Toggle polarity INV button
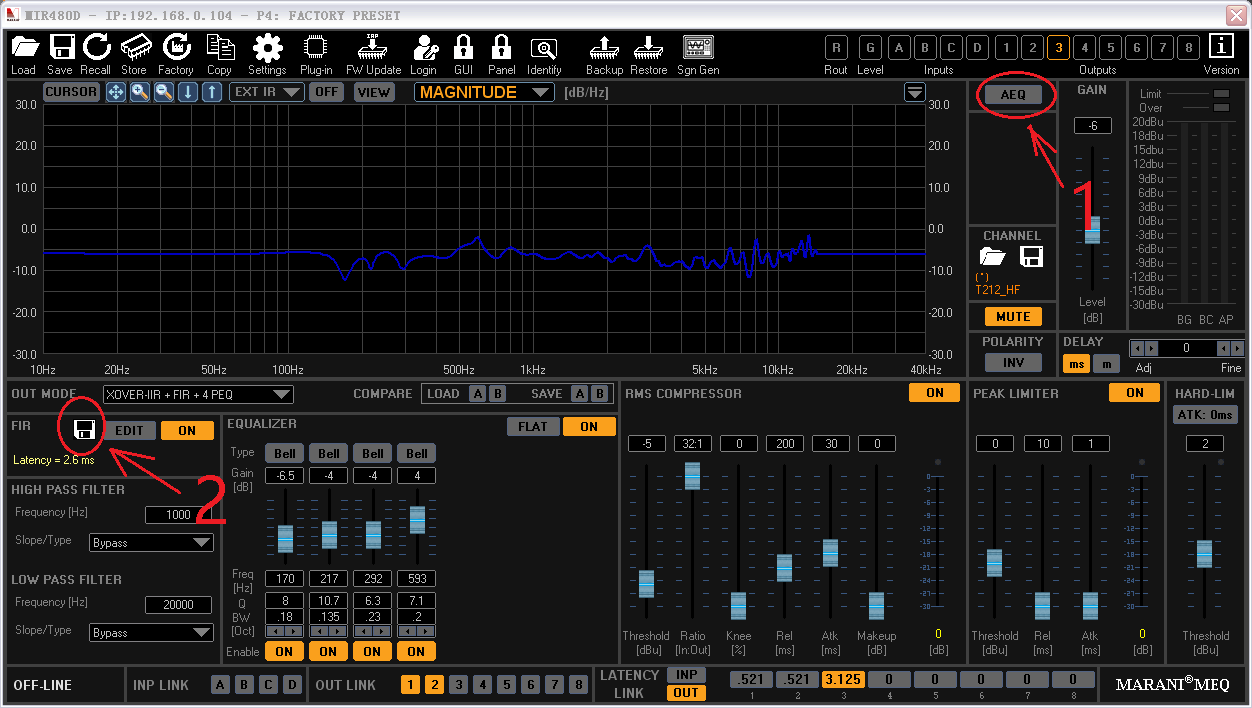 1012,363
